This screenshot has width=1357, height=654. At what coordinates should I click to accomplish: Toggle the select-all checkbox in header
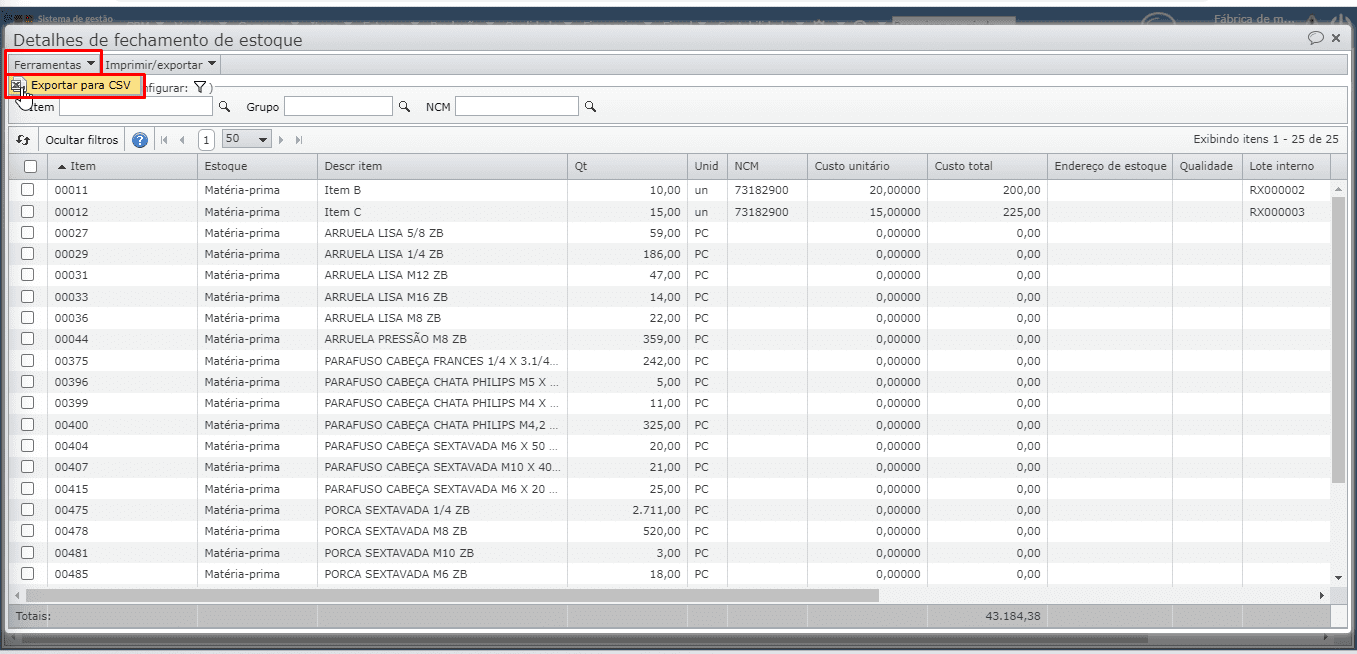pyautogui.click(x=30, y=166)
